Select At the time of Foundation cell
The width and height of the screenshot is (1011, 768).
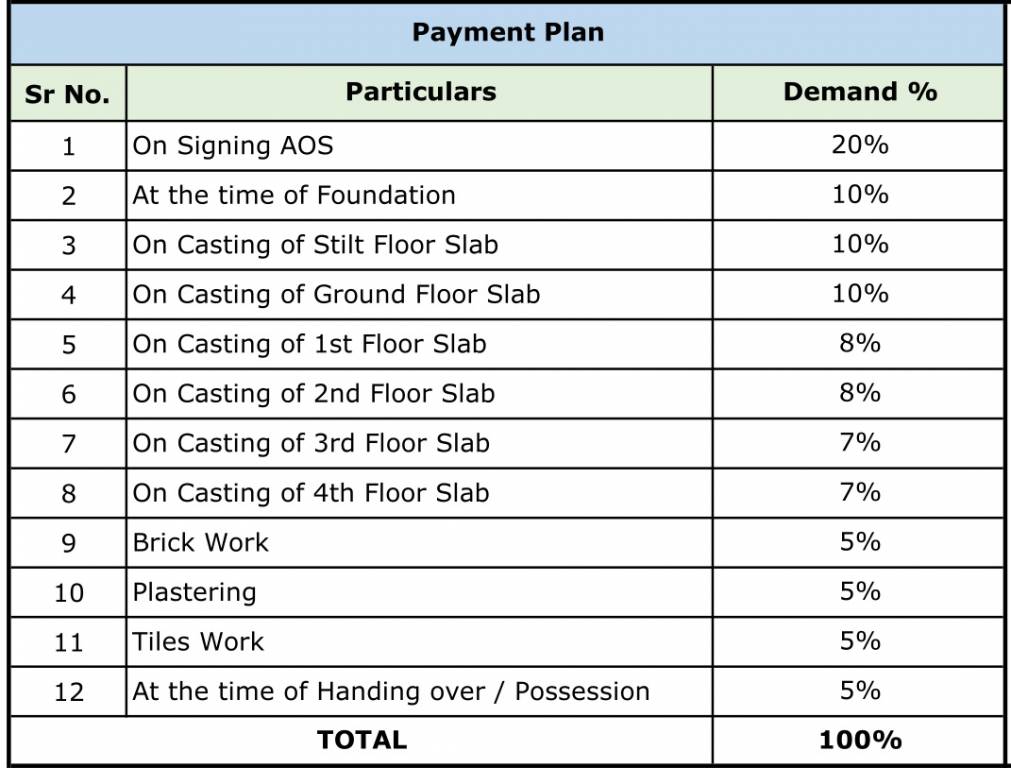point(294,195)
